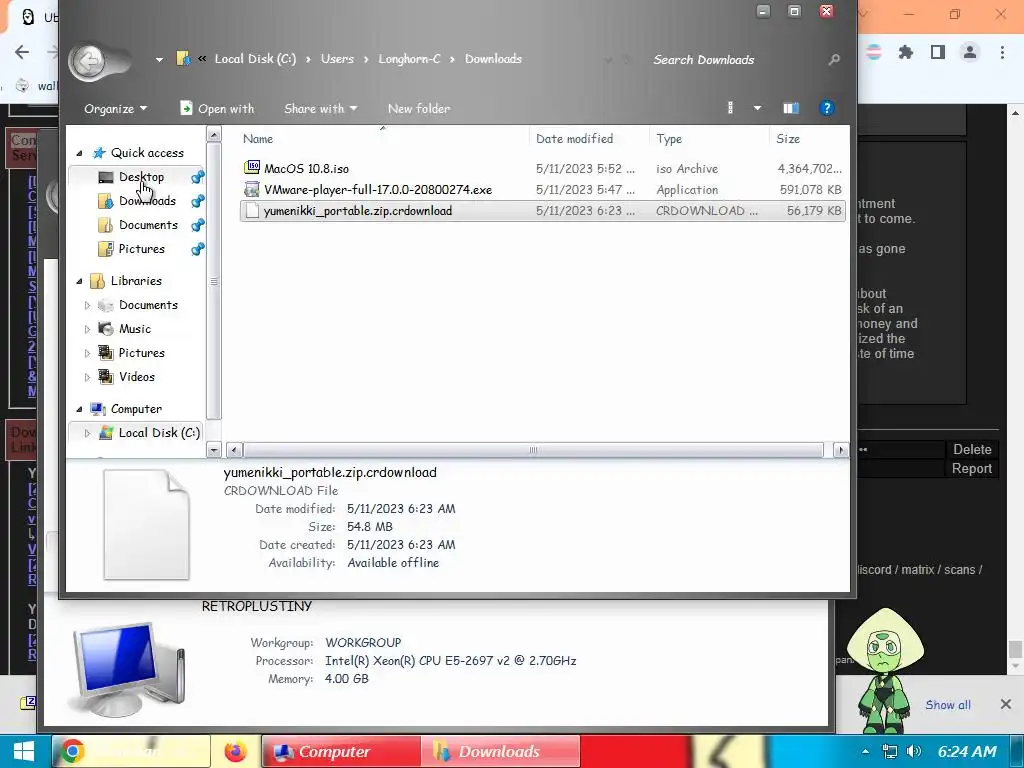Select the Videos library
This screenshot has width=1024, height=768.
click(x=136, y=377)
